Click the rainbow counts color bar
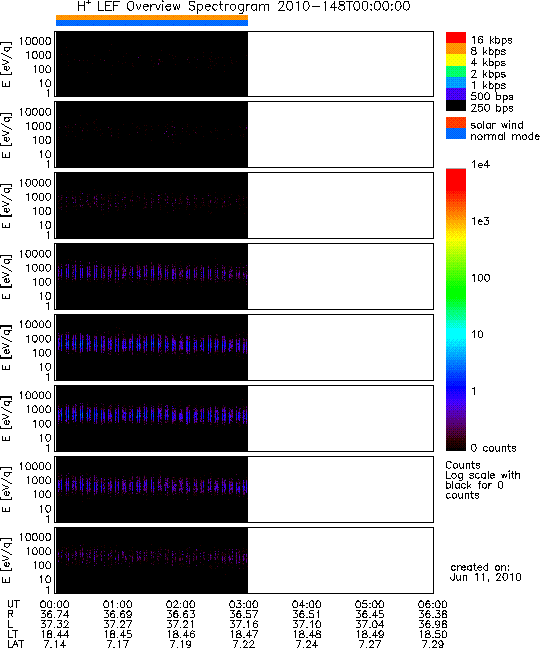This screenshot has width=540, height=648. 456,310
